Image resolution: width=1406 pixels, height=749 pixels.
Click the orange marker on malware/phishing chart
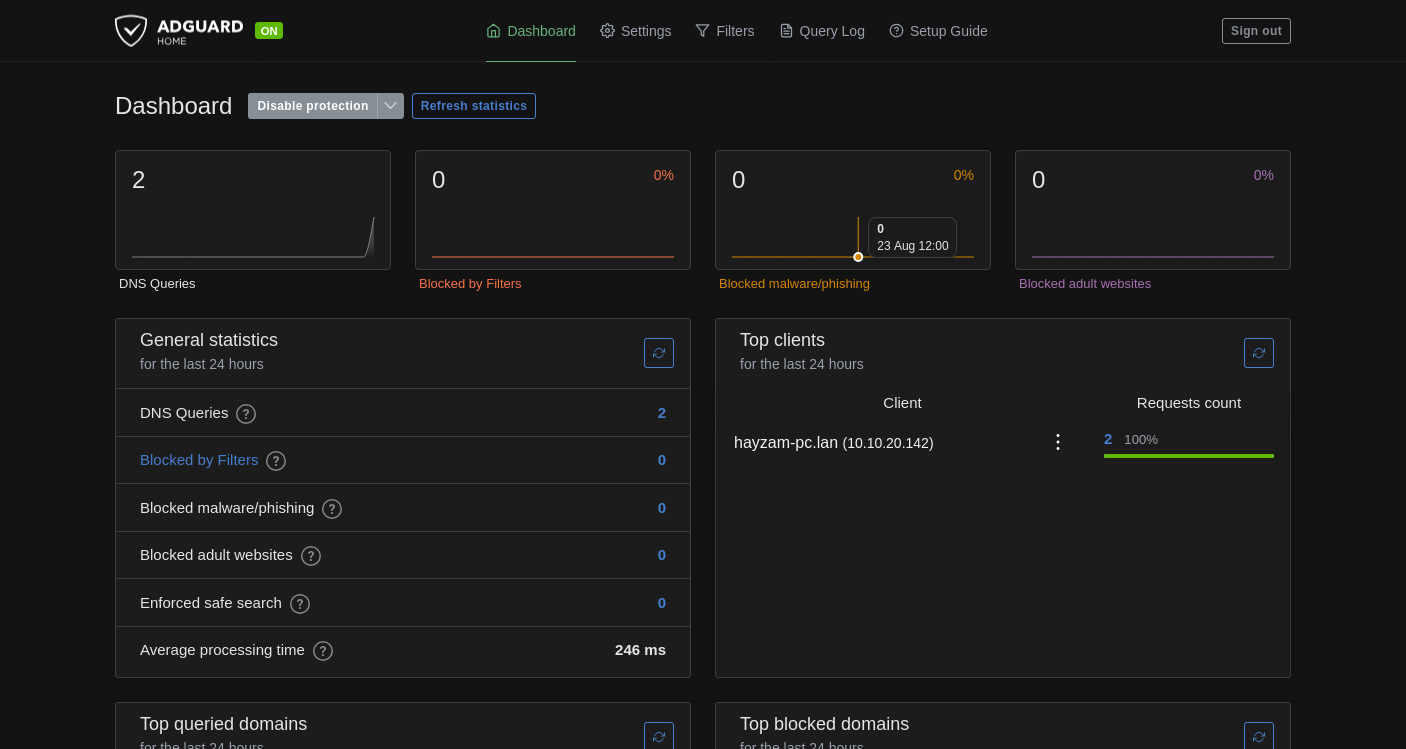(x=858, y=257)
